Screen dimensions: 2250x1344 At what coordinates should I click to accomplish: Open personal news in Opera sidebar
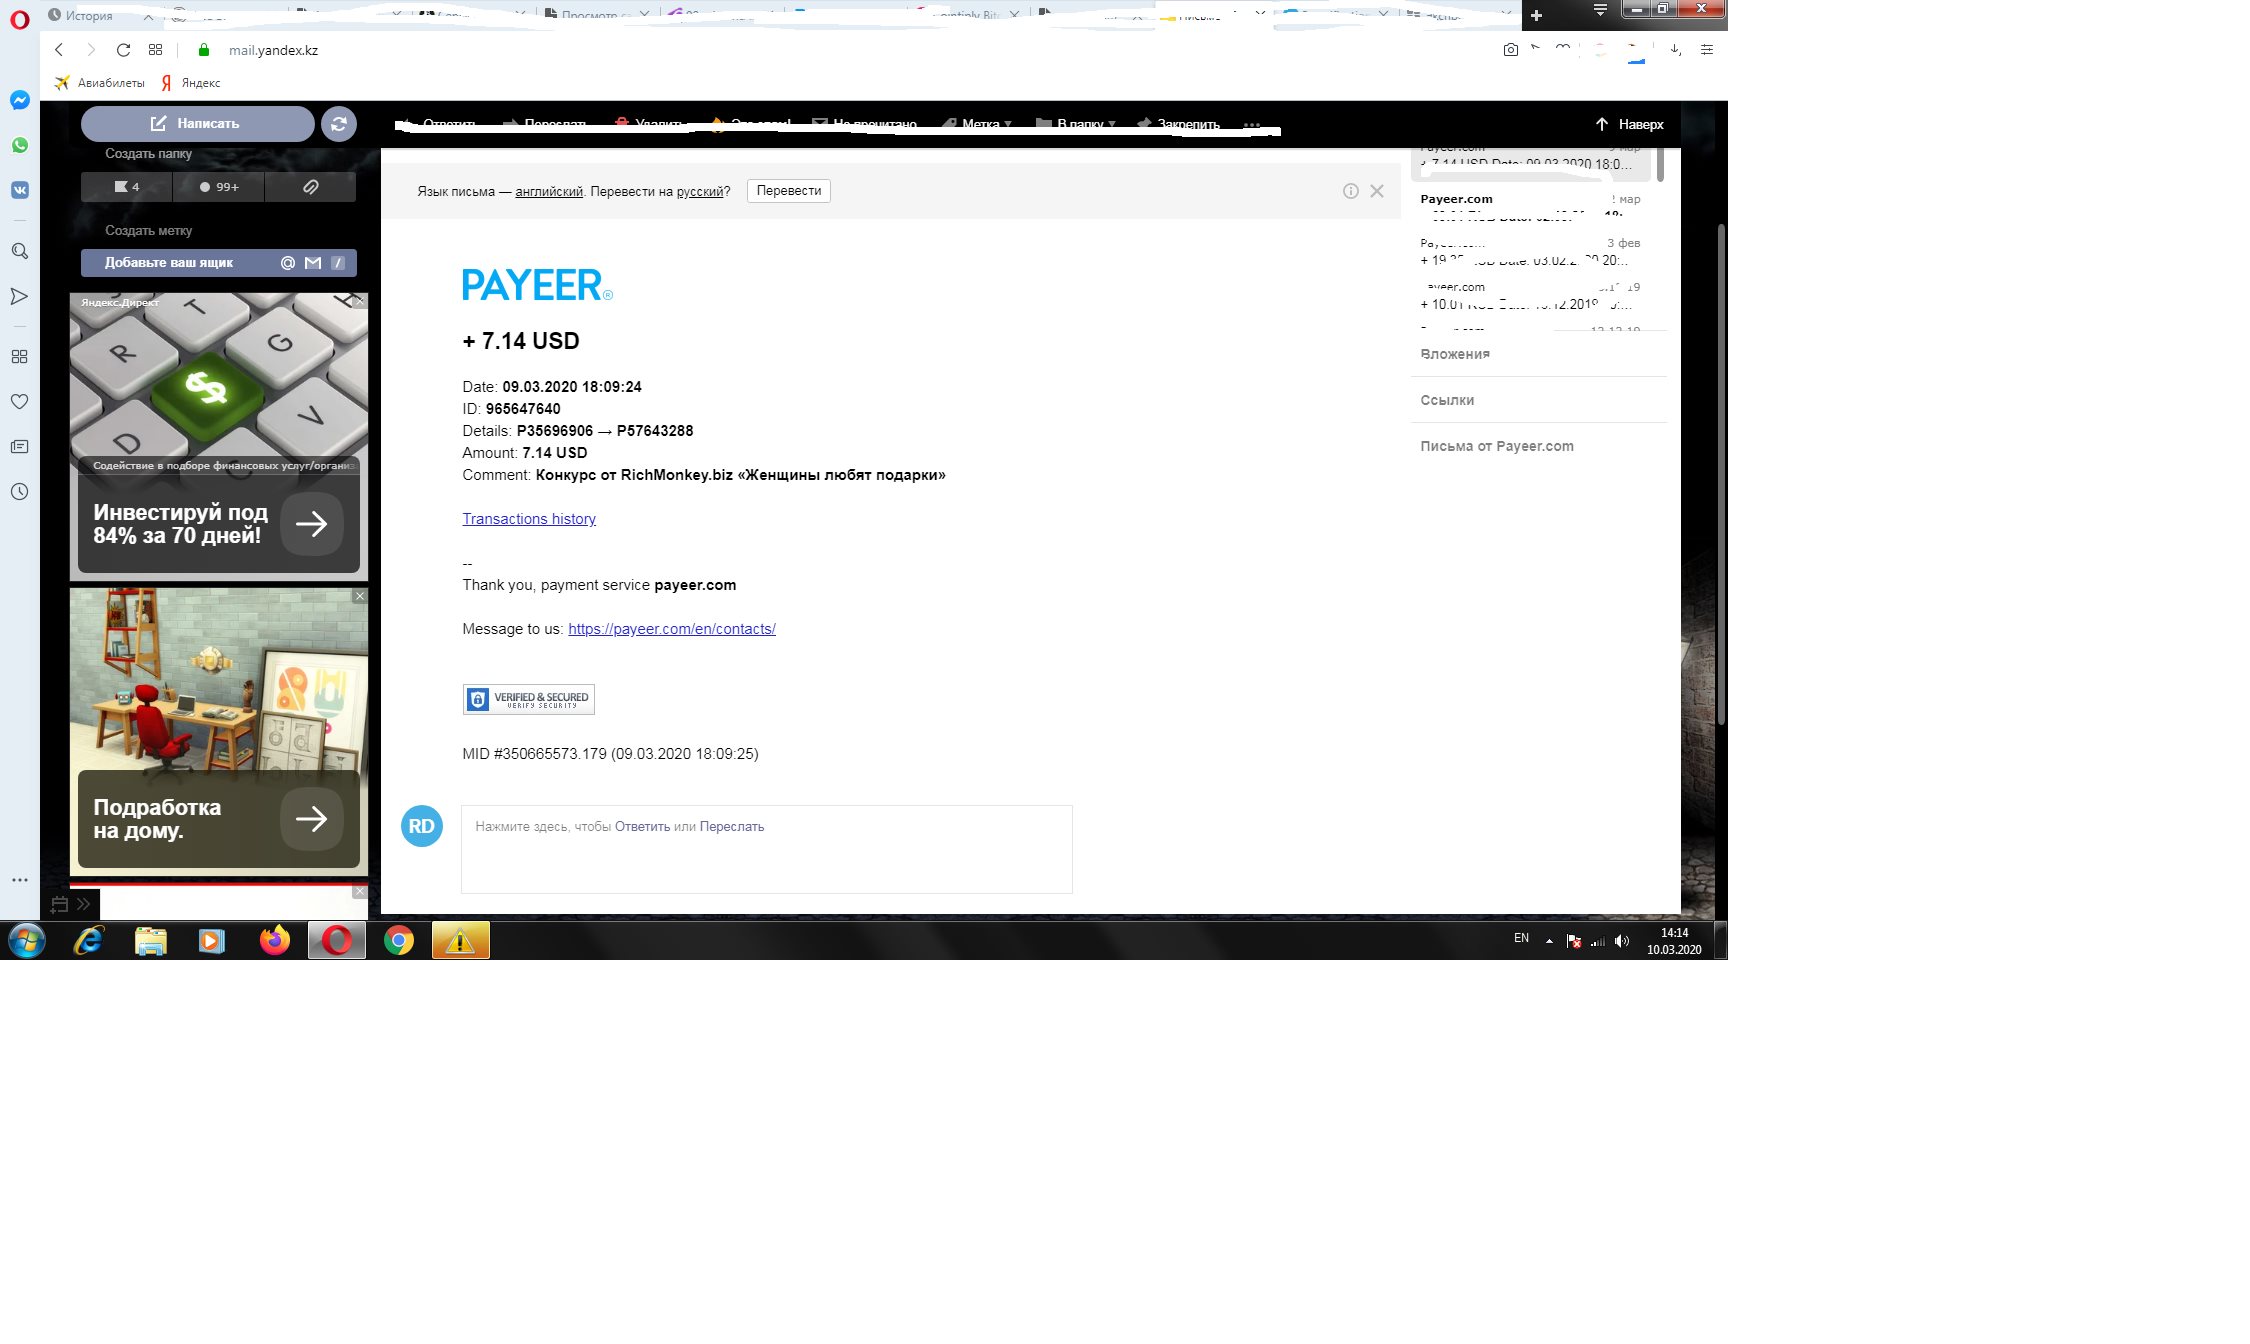[x=20, y=446]
